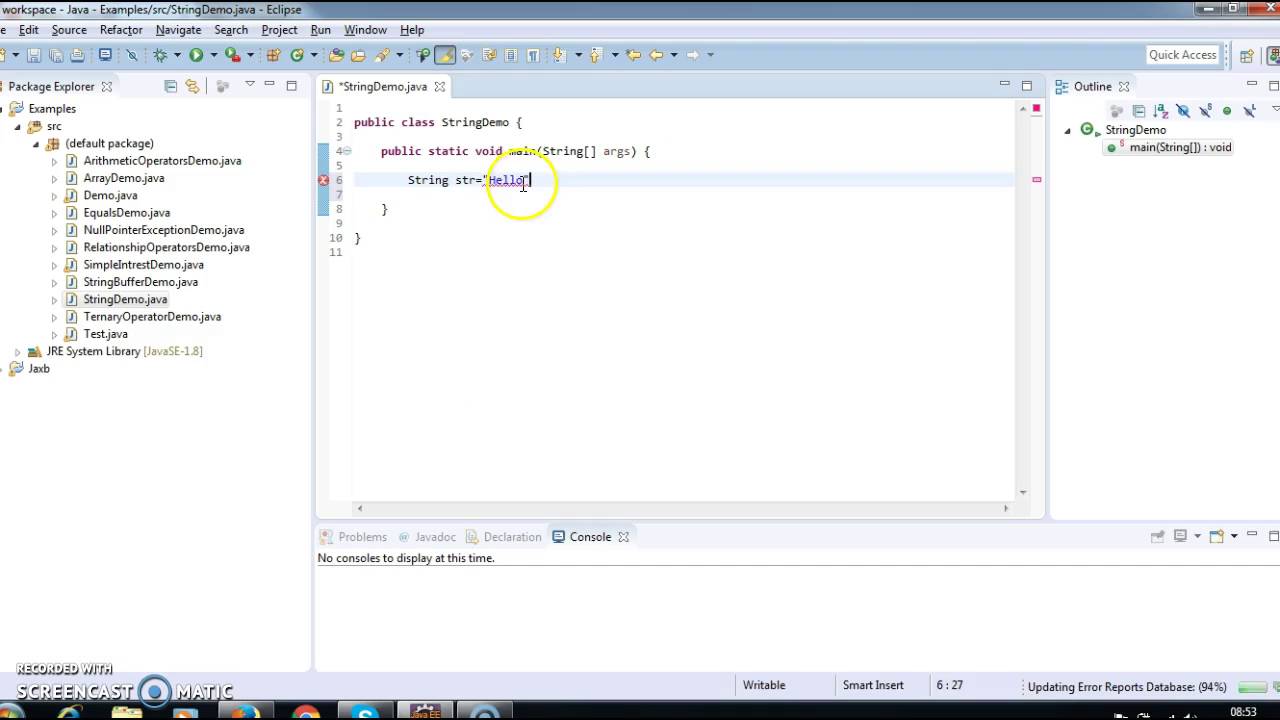Click the Back navigation yellow arrow
The width and height of the screenshot is (1280, 720).
pos(656,55)
